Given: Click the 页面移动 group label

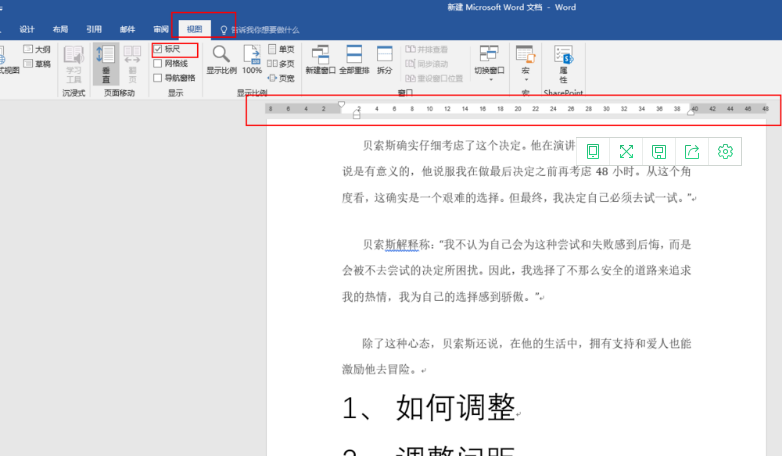Looking at the screenshot, I should click(x=119, y=93).
